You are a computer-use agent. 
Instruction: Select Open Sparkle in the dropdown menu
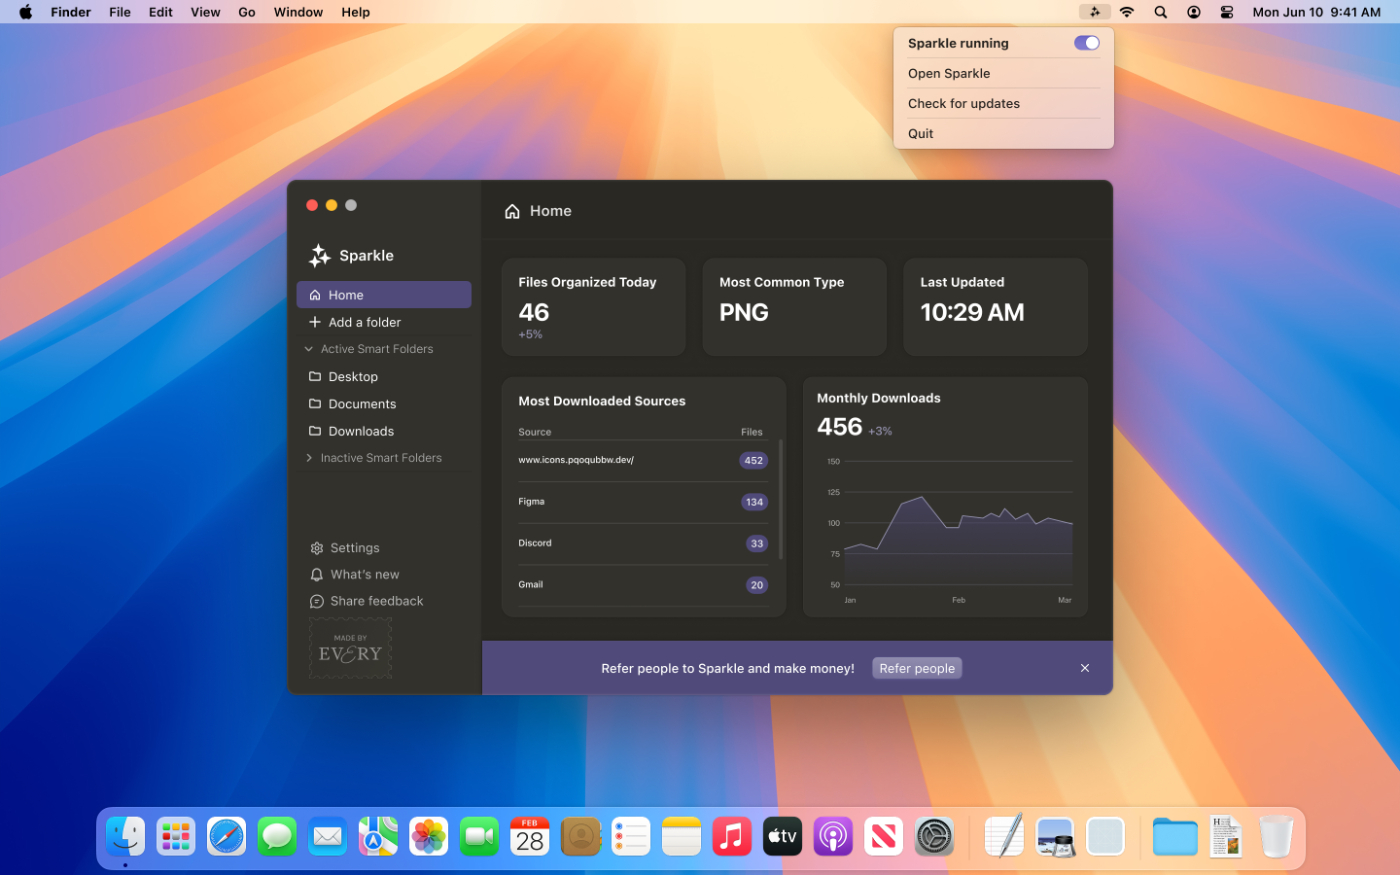(948, 73)
